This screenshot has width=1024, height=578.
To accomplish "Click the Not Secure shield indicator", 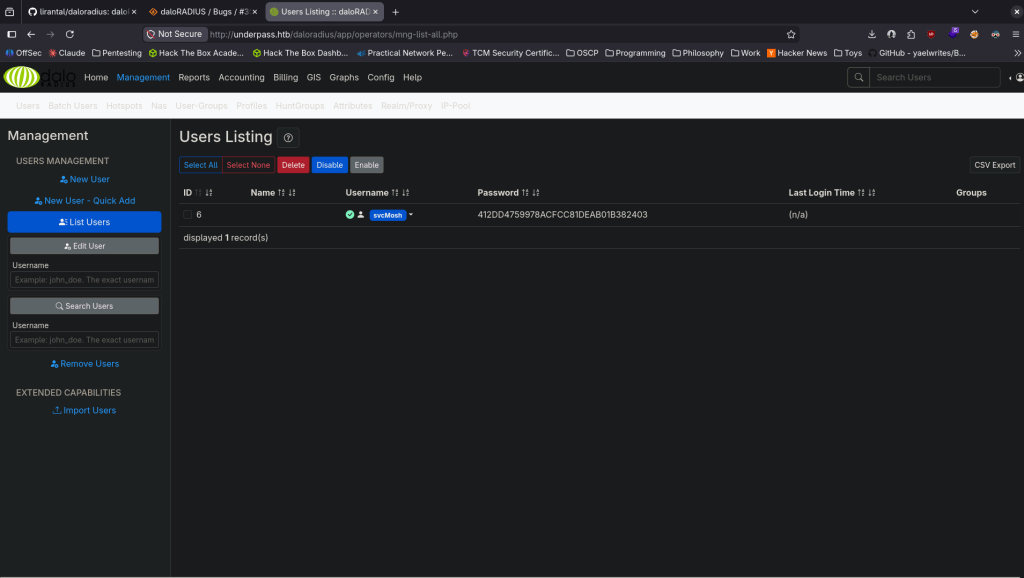I will pyautogui.click(x=150, y=34).
